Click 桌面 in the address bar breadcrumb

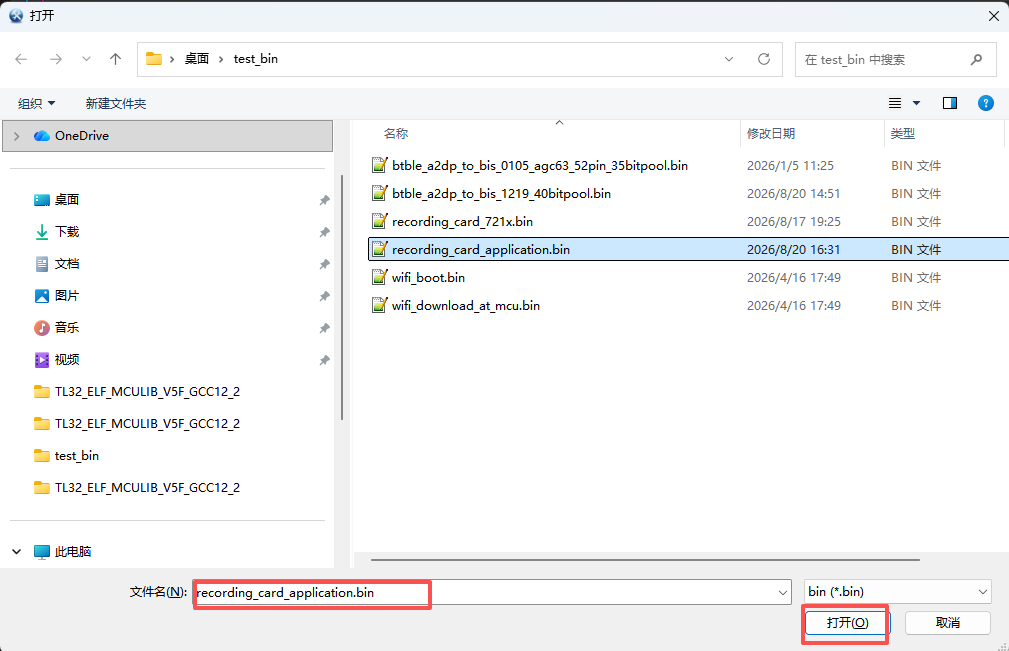point(197,59)
